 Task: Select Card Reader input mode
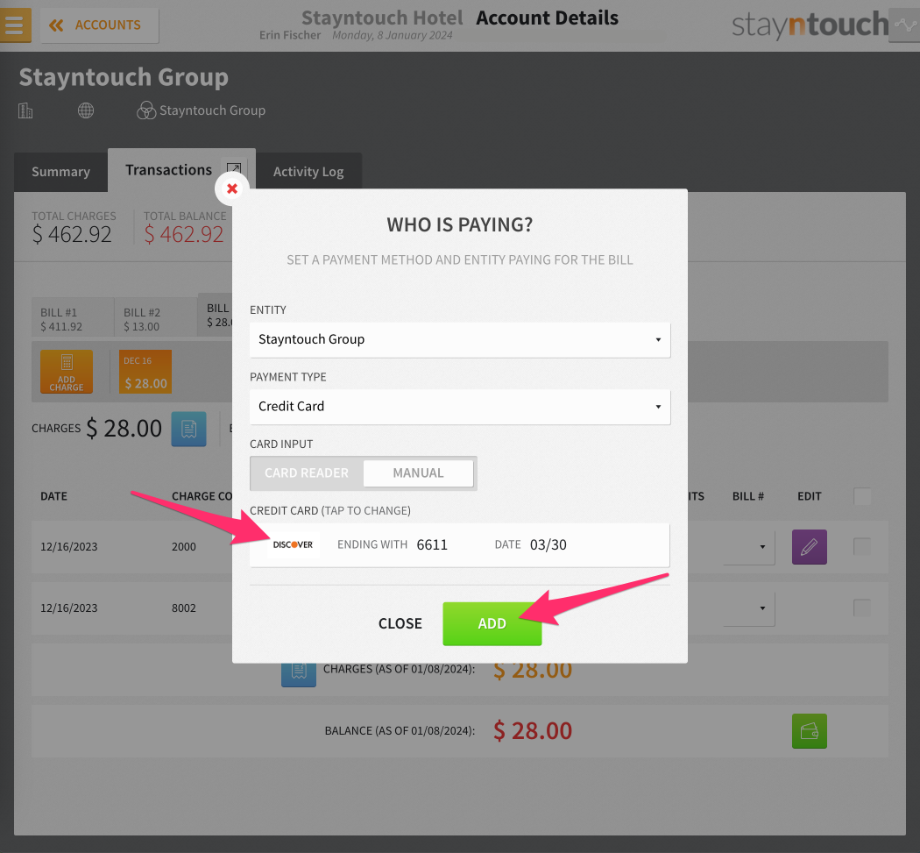(x=306, y=473)
